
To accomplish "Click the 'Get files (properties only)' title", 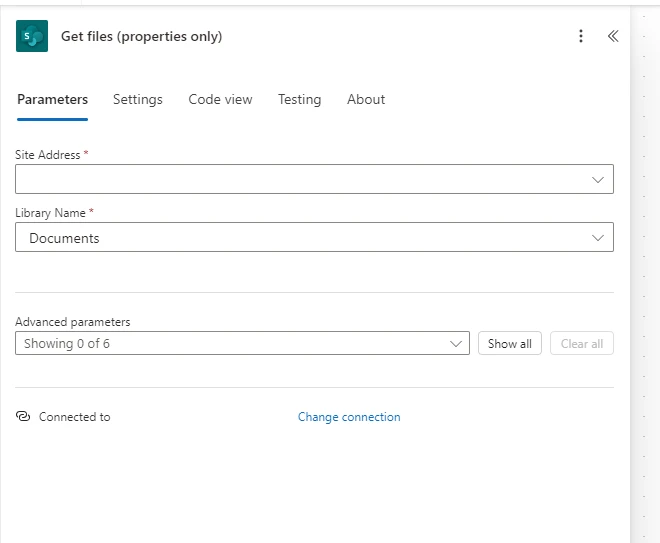I will (141, 36).
